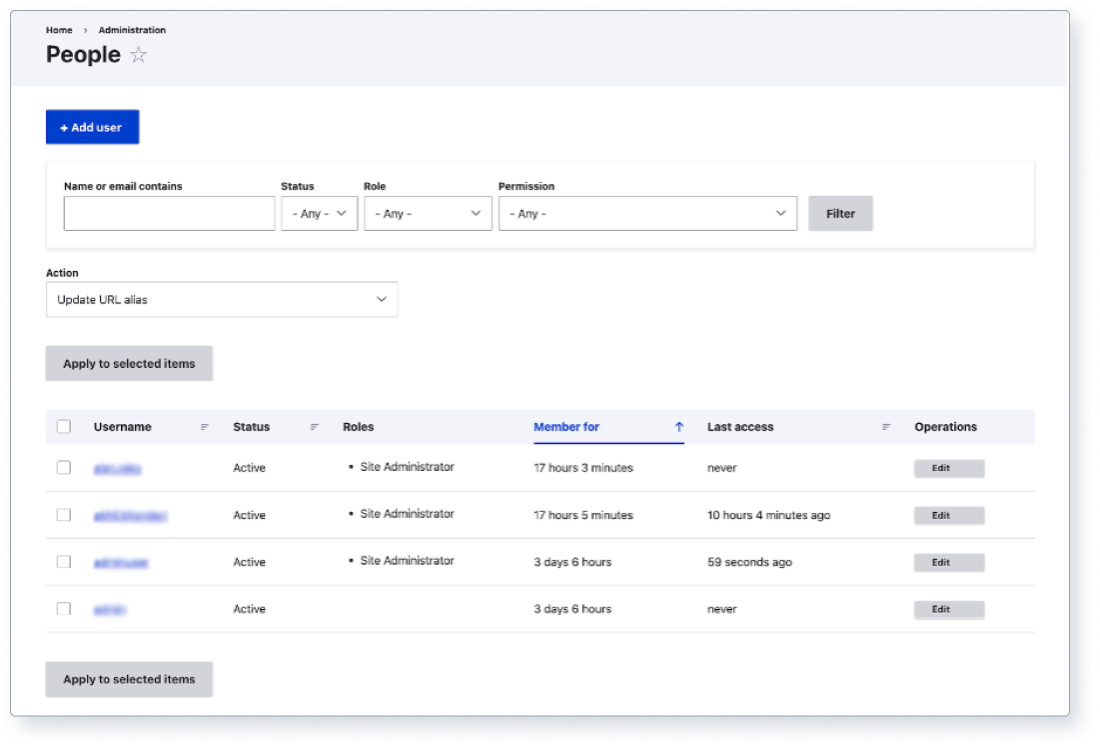Click the sort icon on Last access column
The height and width of the screenshot is (747, 1100).
(884, 427)
